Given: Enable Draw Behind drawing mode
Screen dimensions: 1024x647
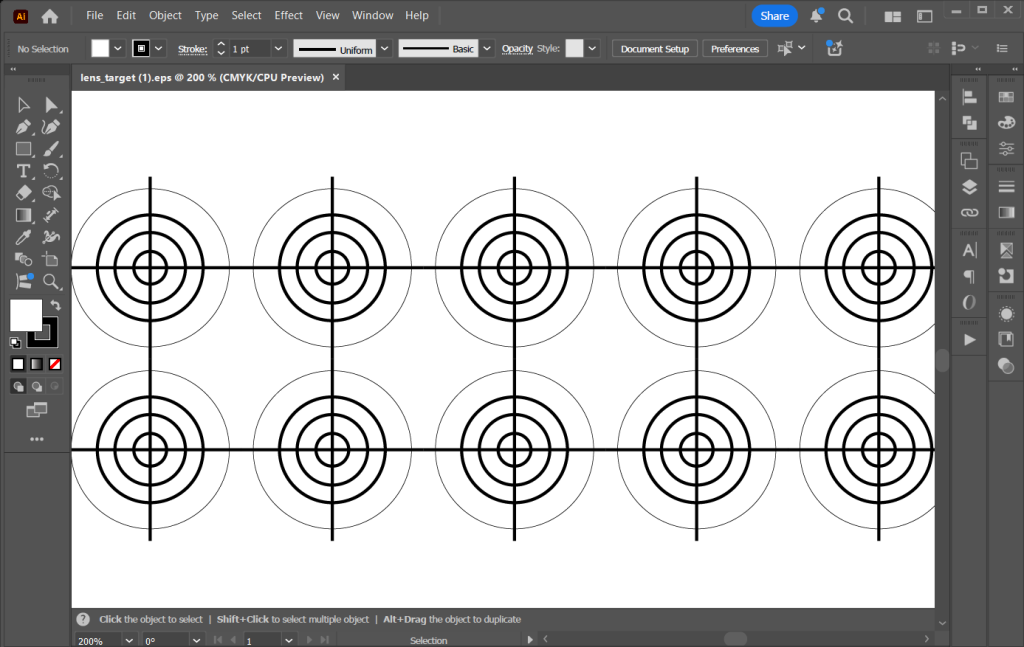Looking at the screenshot, I should [x=35, y=386].
